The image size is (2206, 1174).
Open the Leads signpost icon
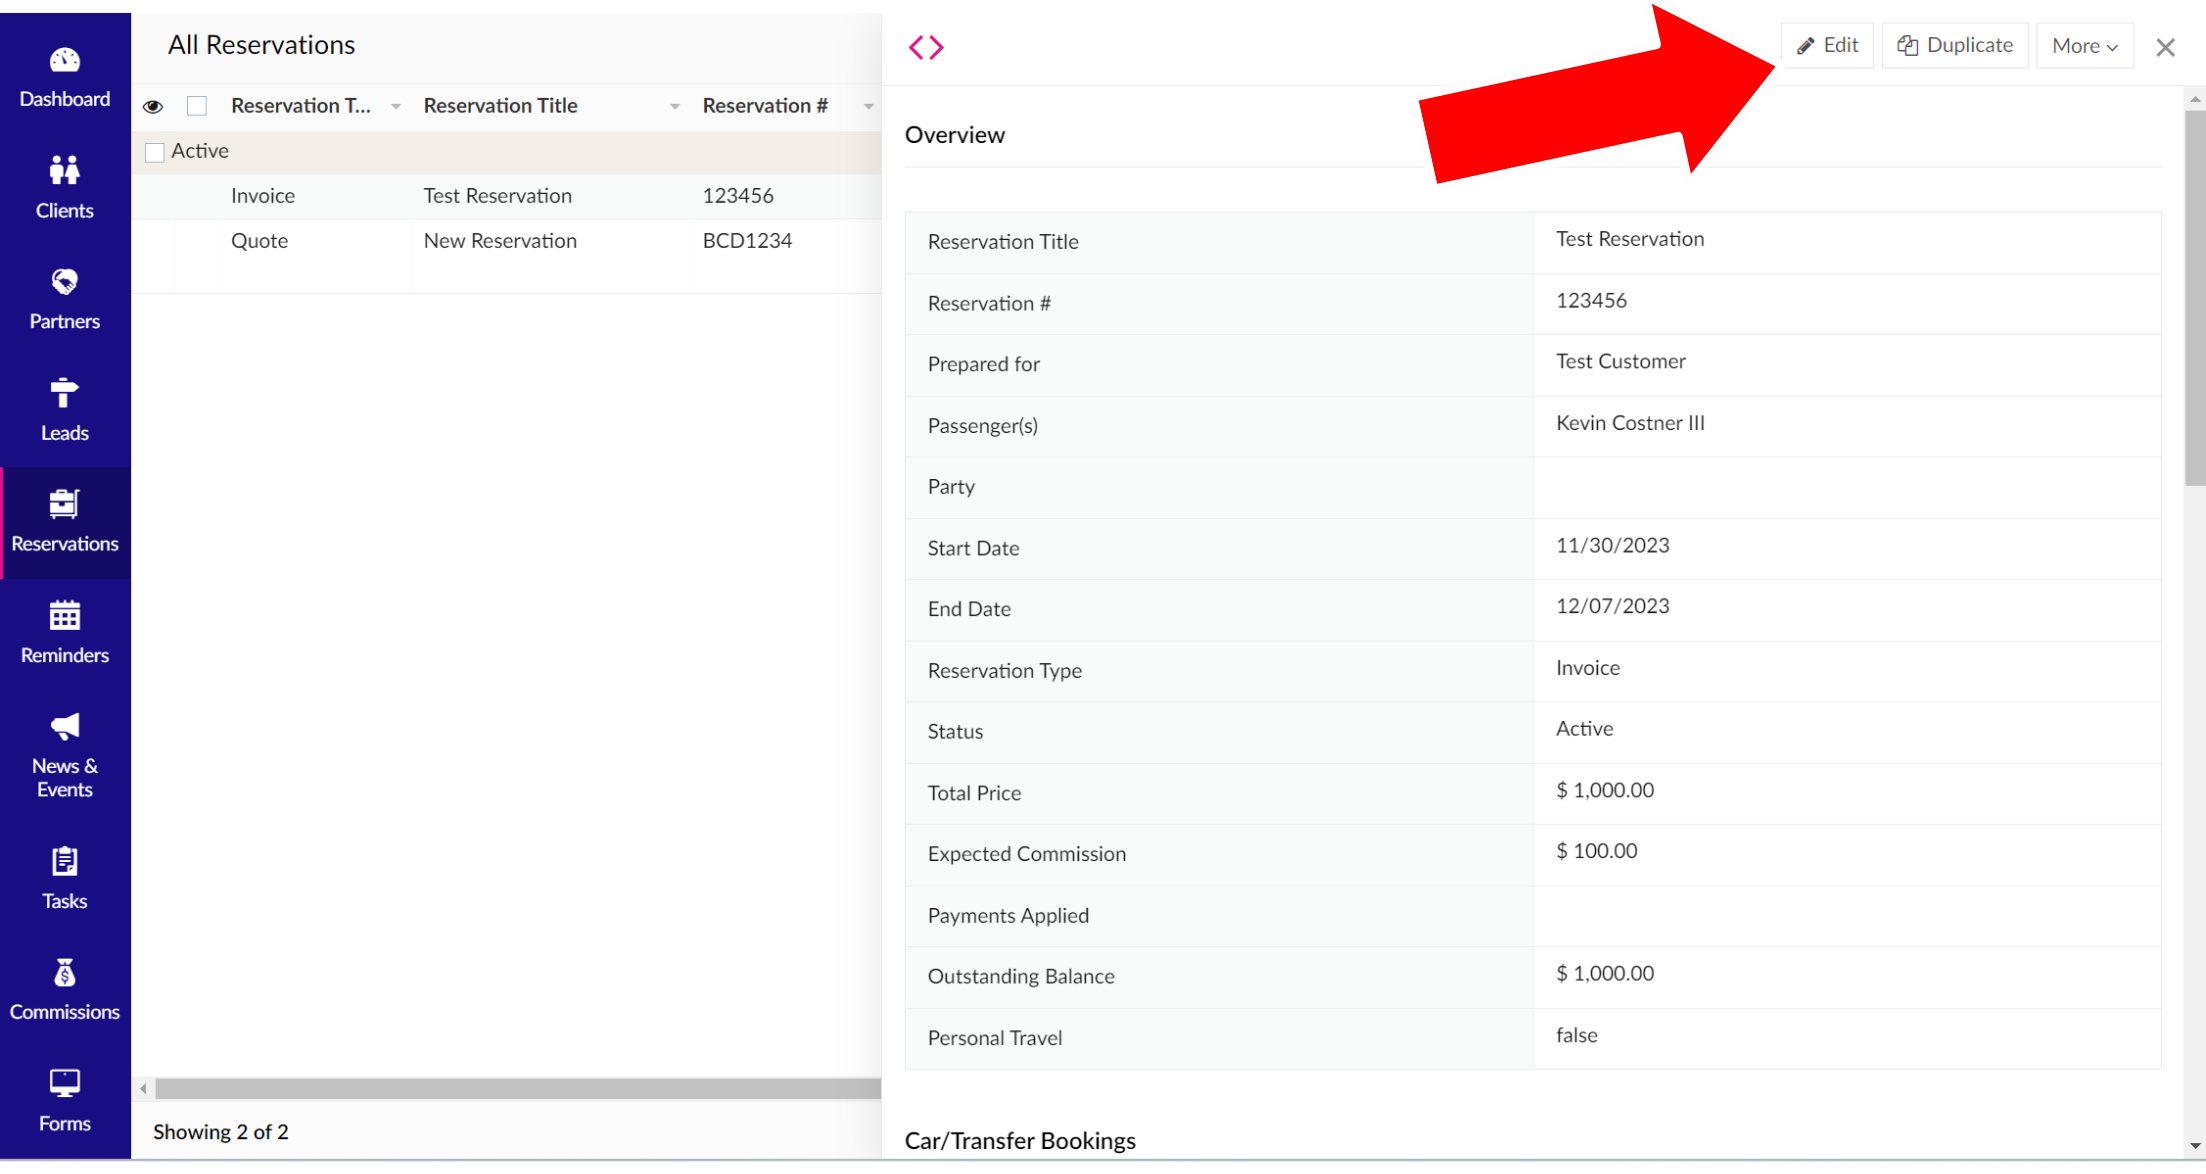tap(64, 393)
